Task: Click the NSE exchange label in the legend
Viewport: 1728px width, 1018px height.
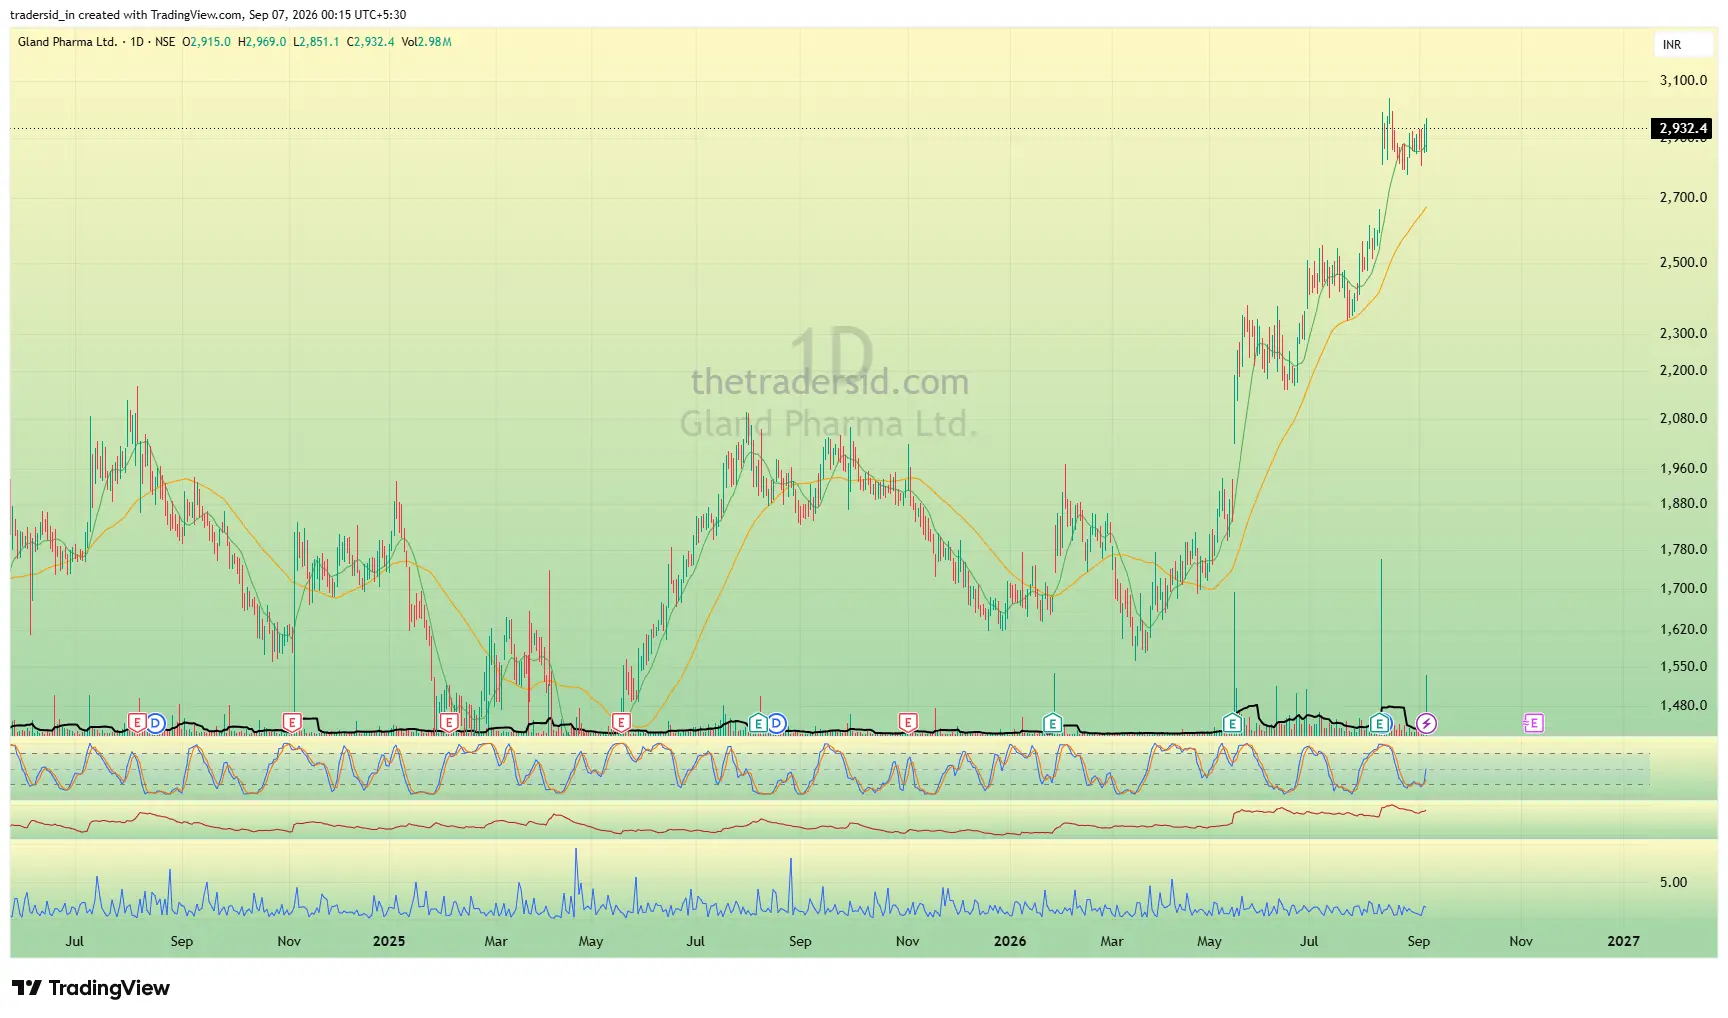Action: pos(165,42)
